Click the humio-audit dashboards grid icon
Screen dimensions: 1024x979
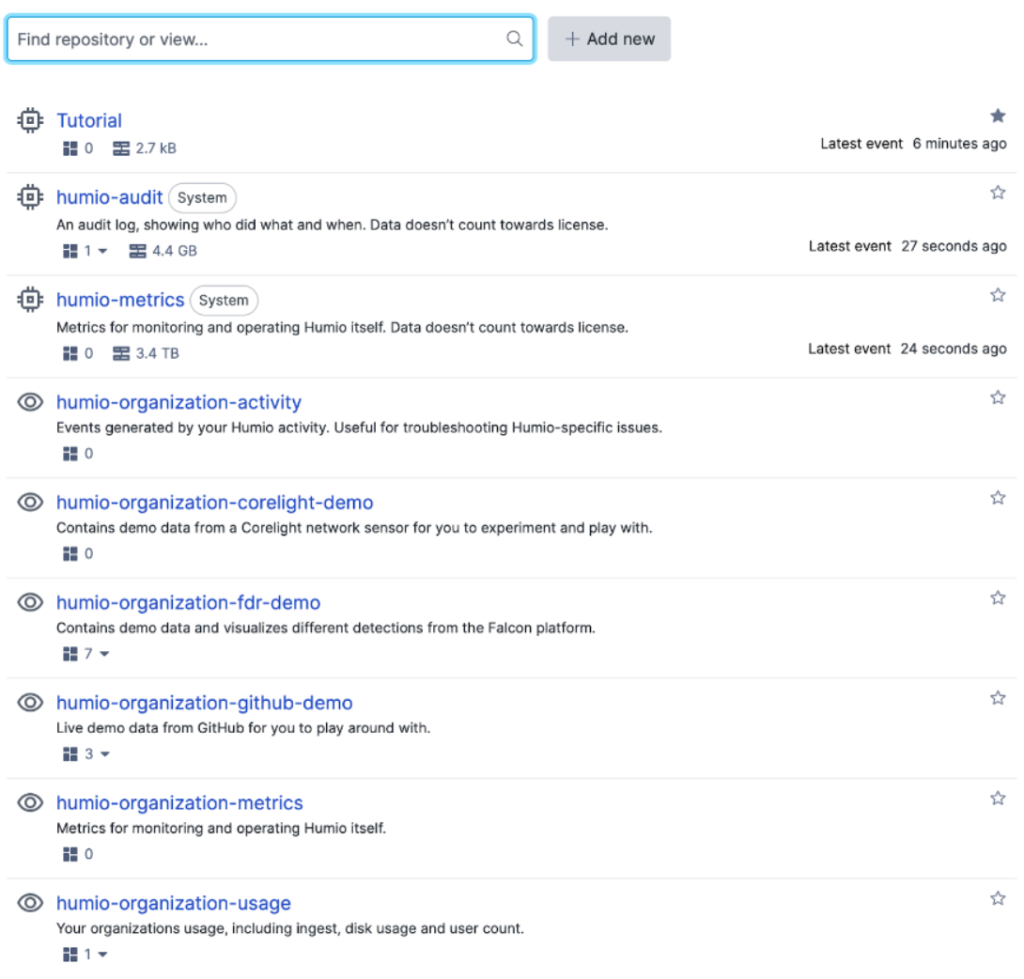point(70,251)
